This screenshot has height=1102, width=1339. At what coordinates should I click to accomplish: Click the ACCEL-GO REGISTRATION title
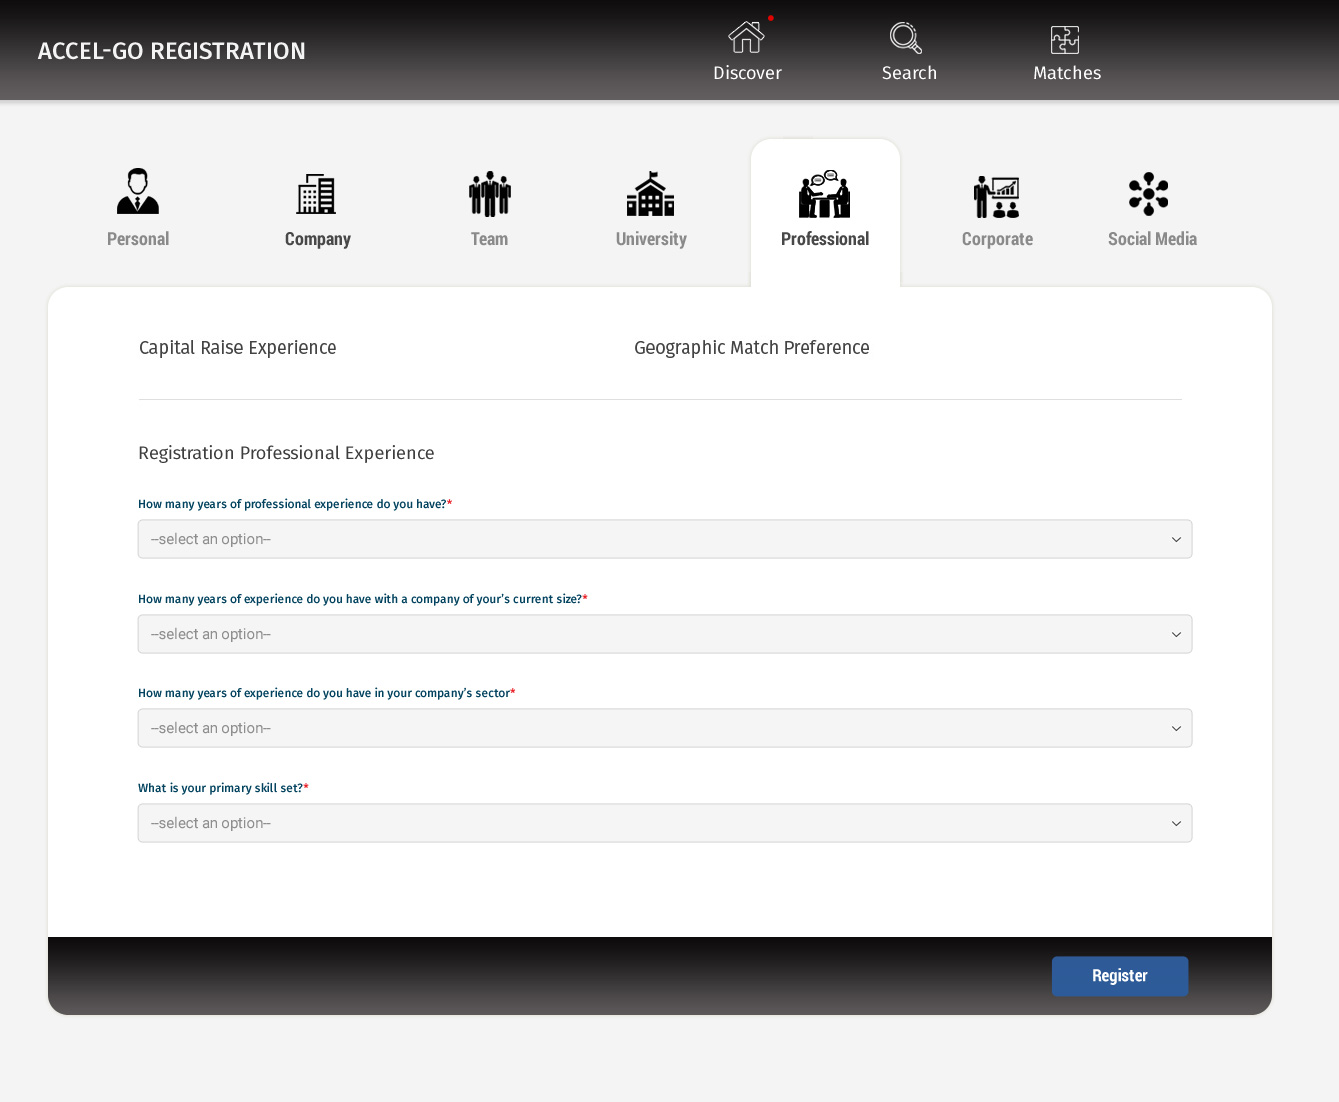172,51
